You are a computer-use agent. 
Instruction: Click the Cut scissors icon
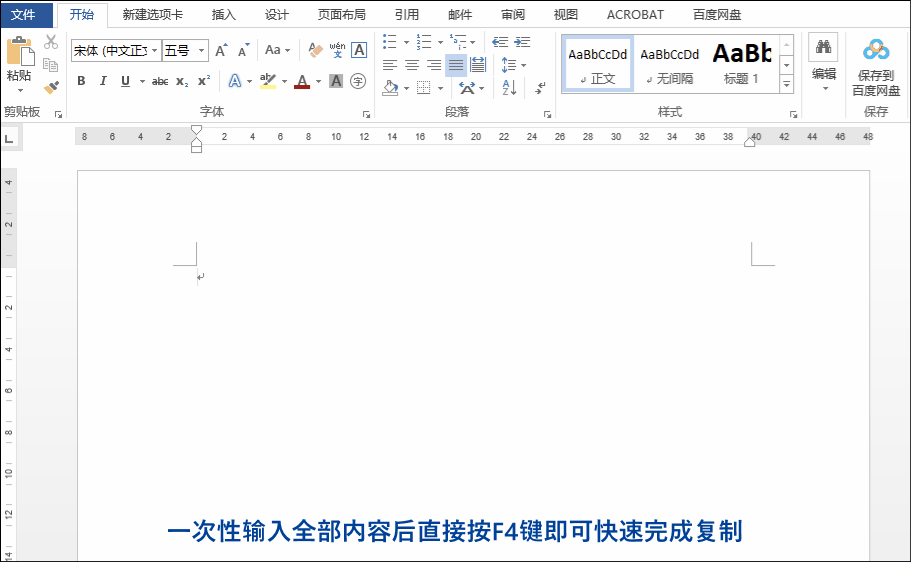pyautogui.click(x=51, y=42)
